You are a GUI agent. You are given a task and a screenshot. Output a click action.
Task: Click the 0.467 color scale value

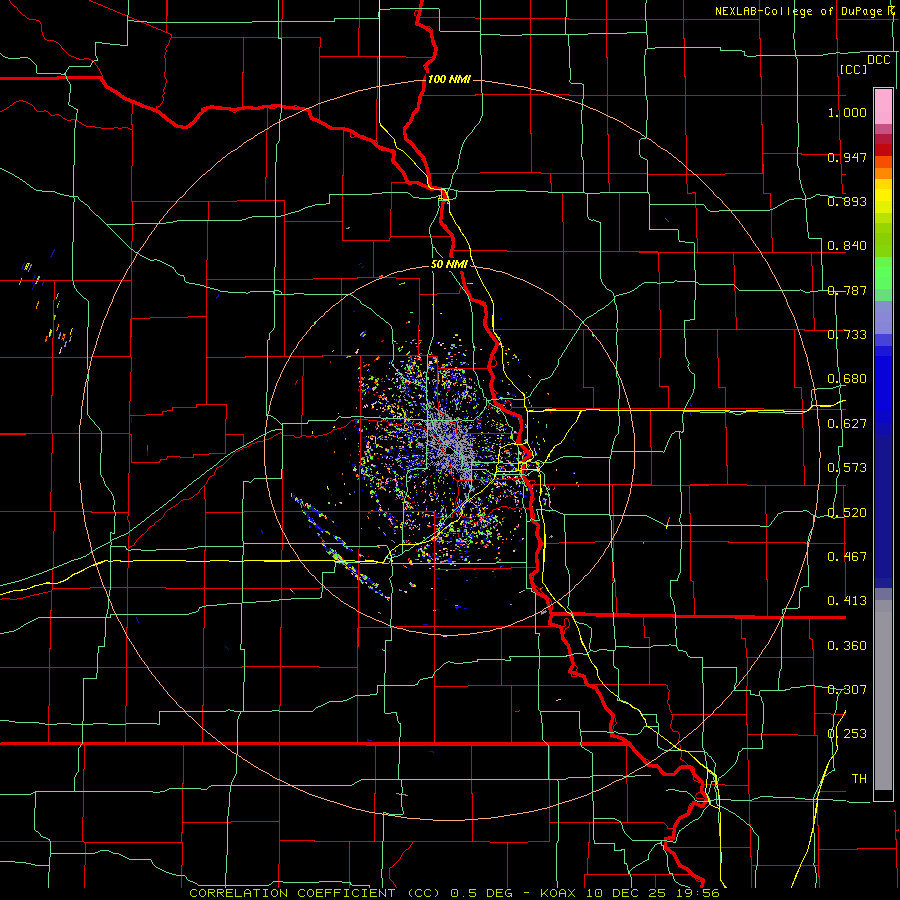click(x=847, y=557)
